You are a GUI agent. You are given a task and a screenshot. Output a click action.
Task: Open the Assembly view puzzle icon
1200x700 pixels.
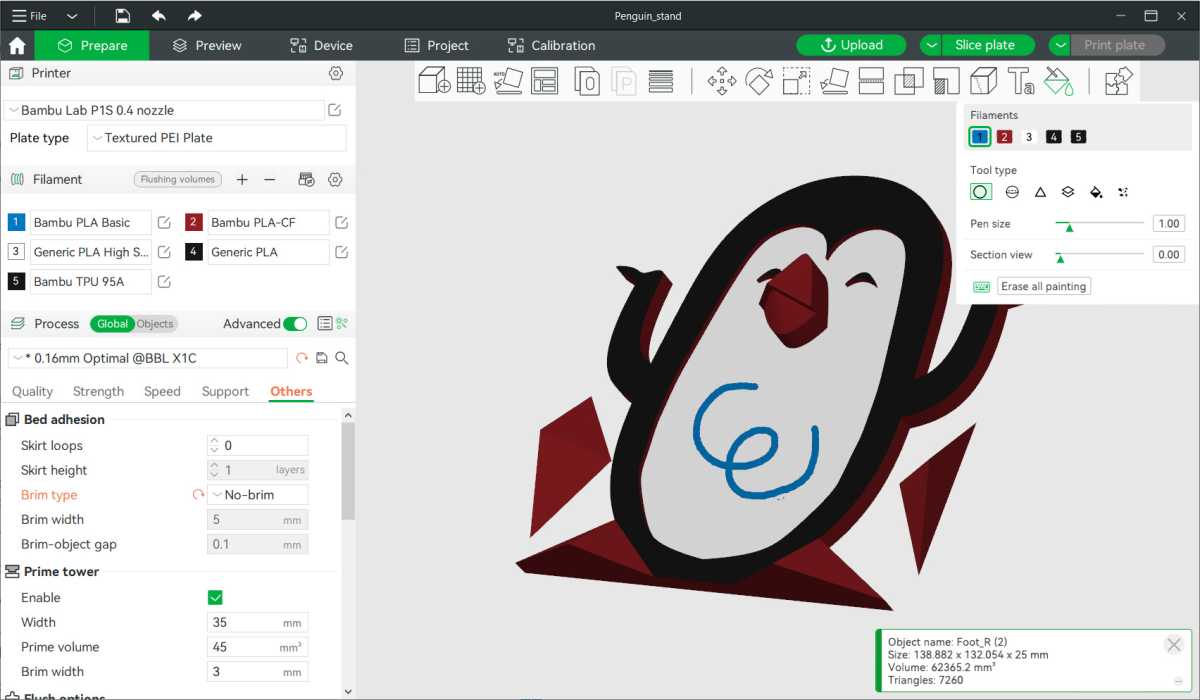tap(1118, 81)
